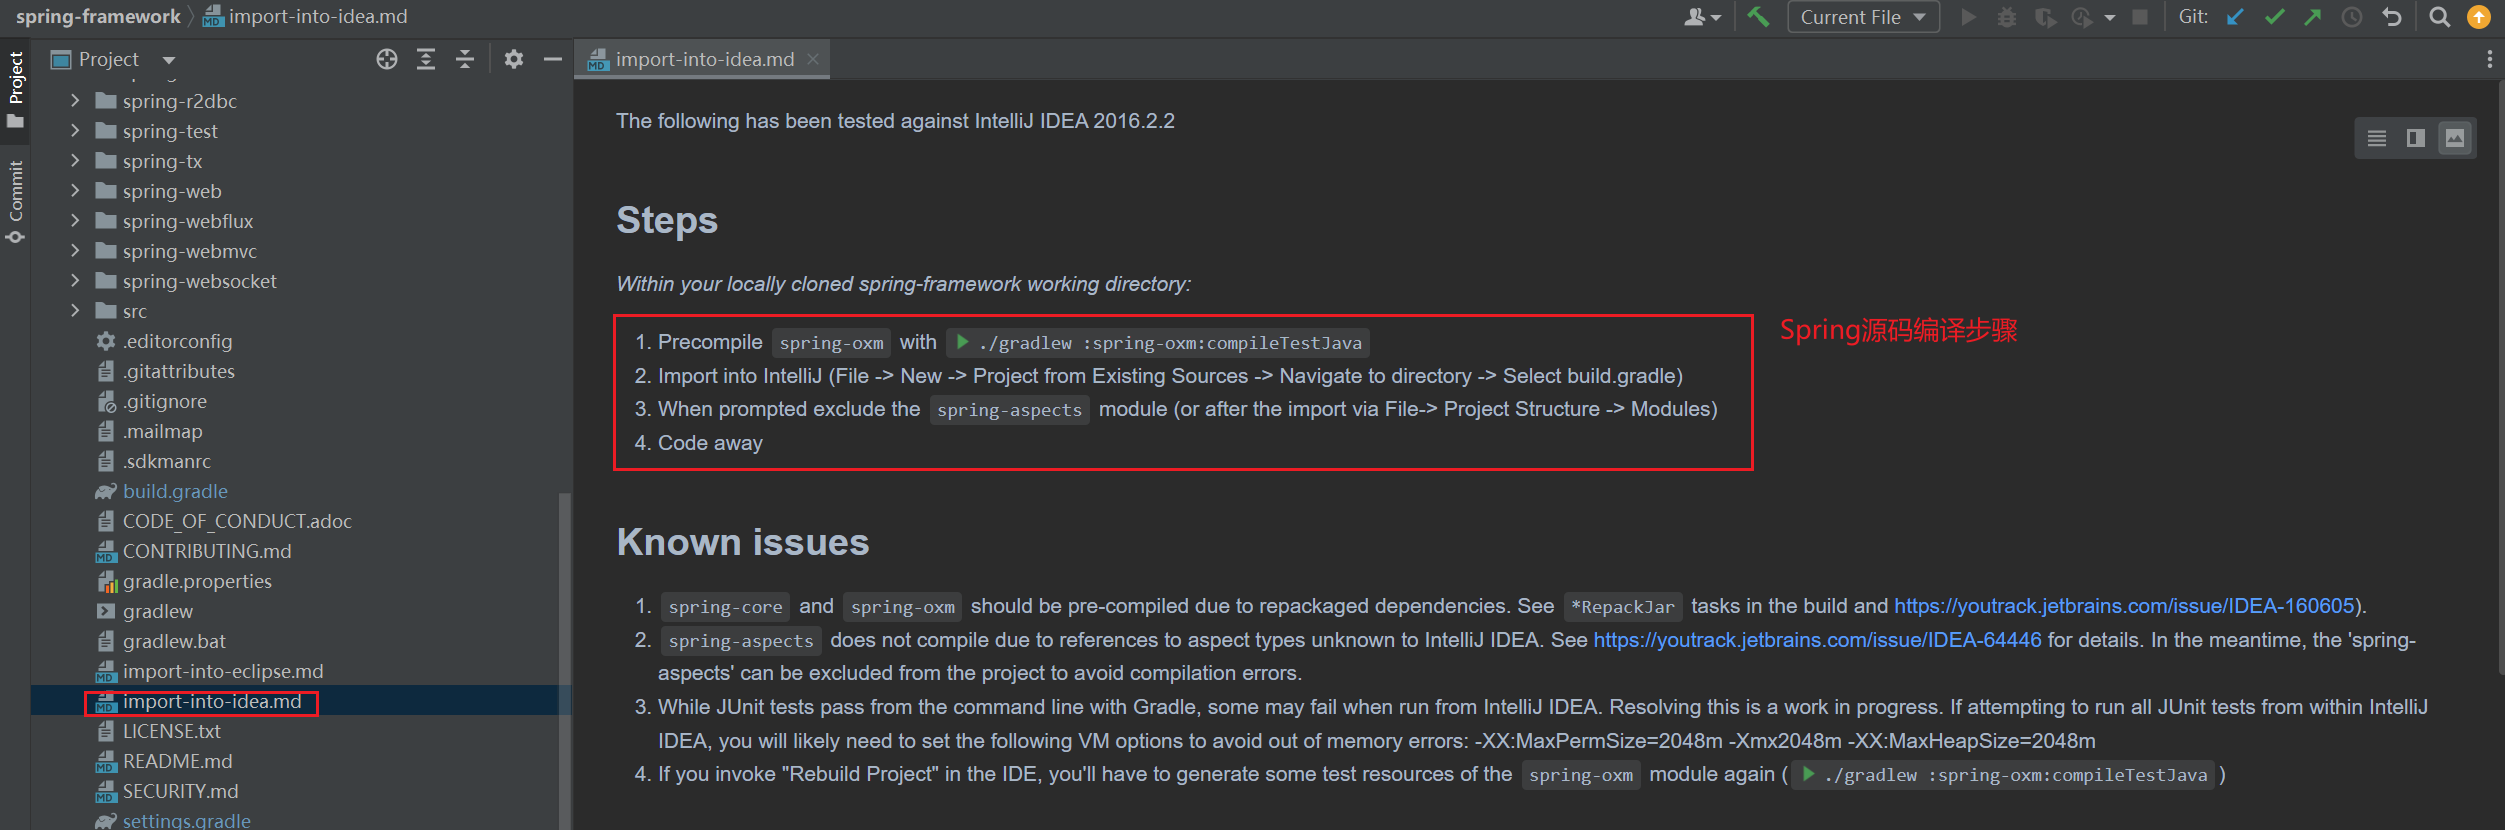
Task: Run gradlew spring-oxm:compileTestJava in Steps
Action: 962,342
